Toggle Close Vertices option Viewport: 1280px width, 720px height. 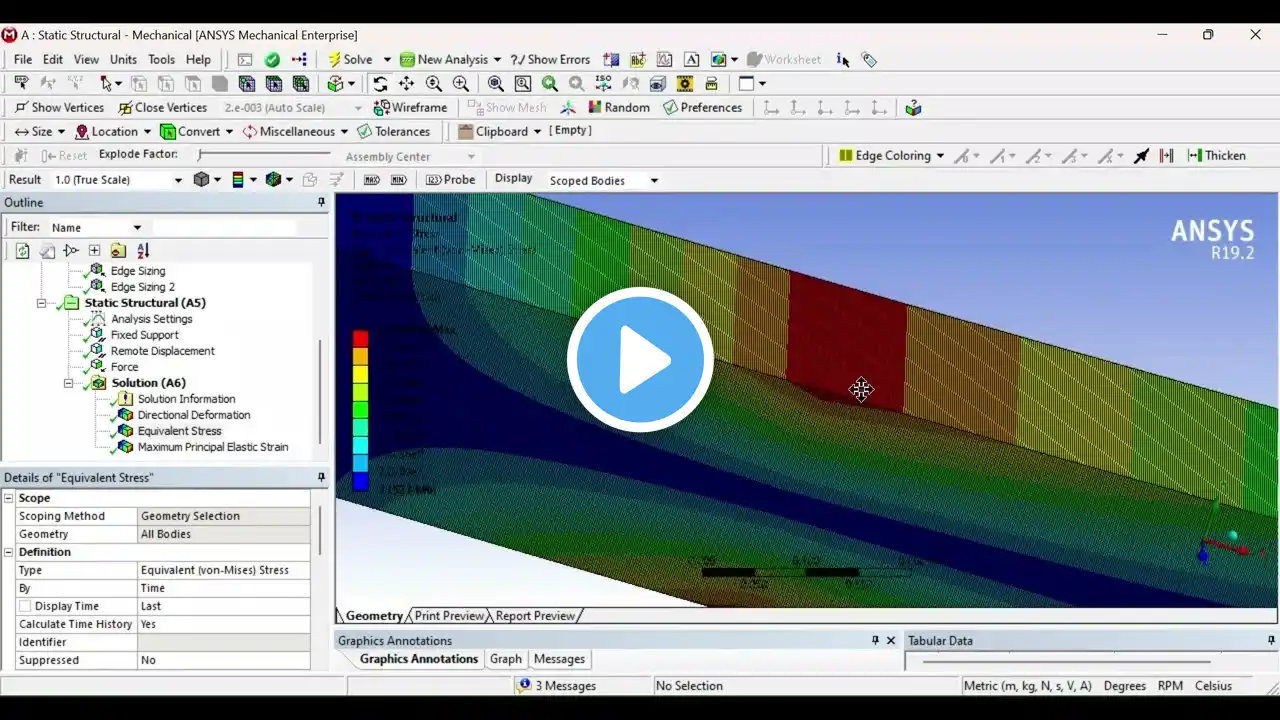pos(162,108)
